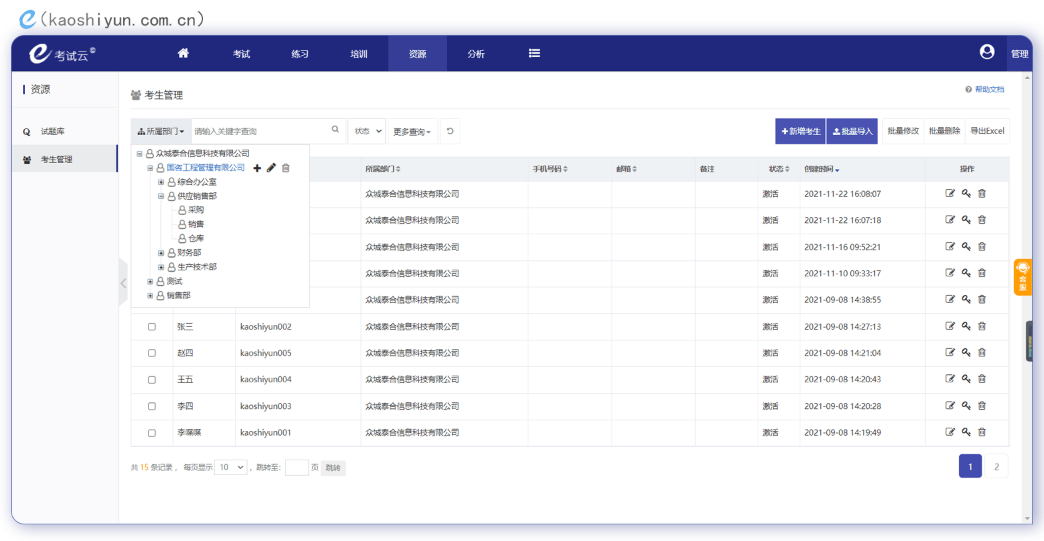Expand the 生产技术部 tree node
This screenshot has width=1044, height=541.
160,267
